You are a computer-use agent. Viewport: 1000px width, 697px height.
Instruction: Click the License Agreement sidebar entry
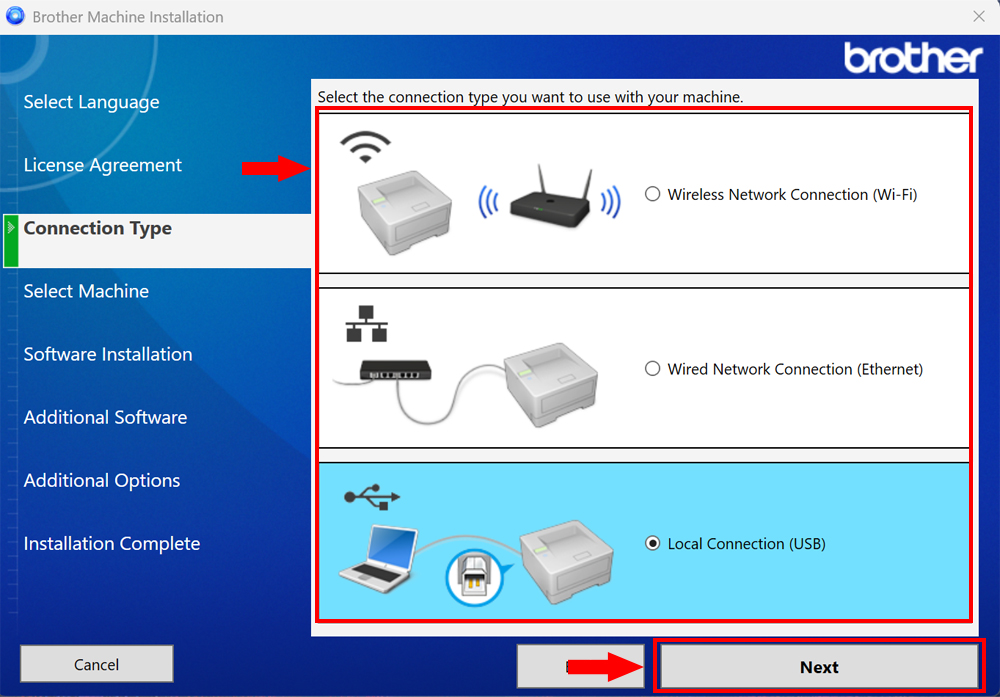[x=102, y=165]
